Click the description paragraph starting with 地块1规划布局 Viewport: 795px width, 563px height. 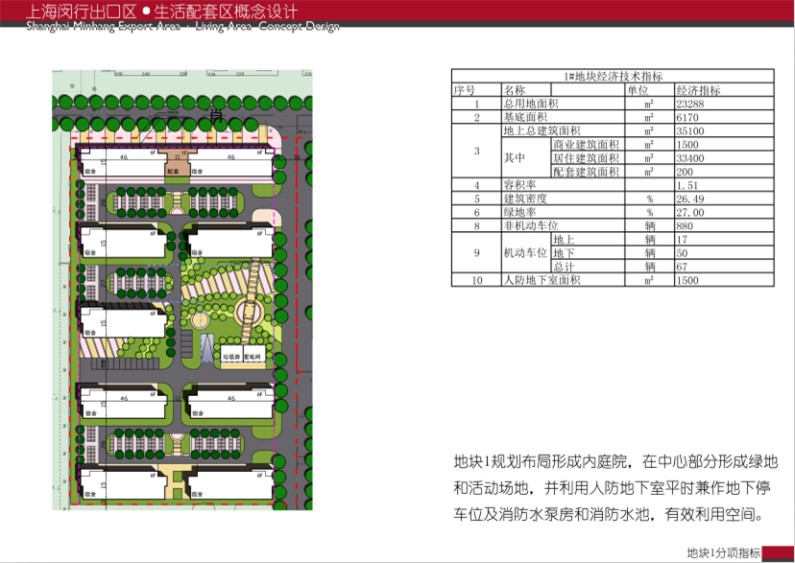coord(612,489)
